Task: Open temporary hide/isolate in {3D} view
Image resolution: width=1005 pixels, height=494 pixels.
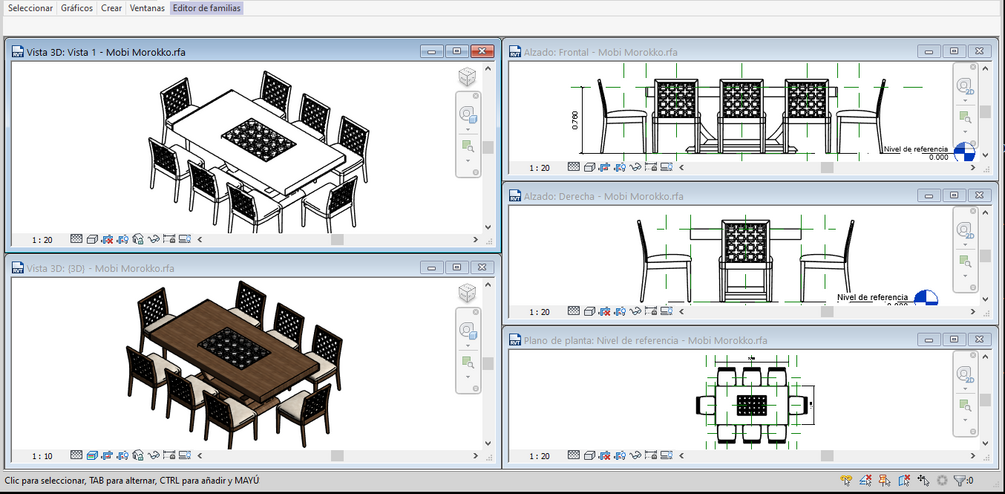Action: (154, 456)
